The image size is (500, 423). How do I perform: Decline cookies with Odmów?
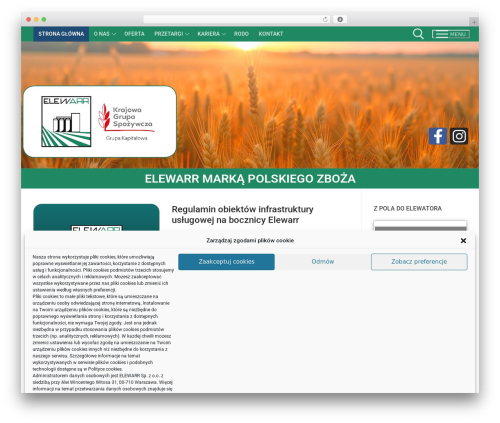[323, 262]
